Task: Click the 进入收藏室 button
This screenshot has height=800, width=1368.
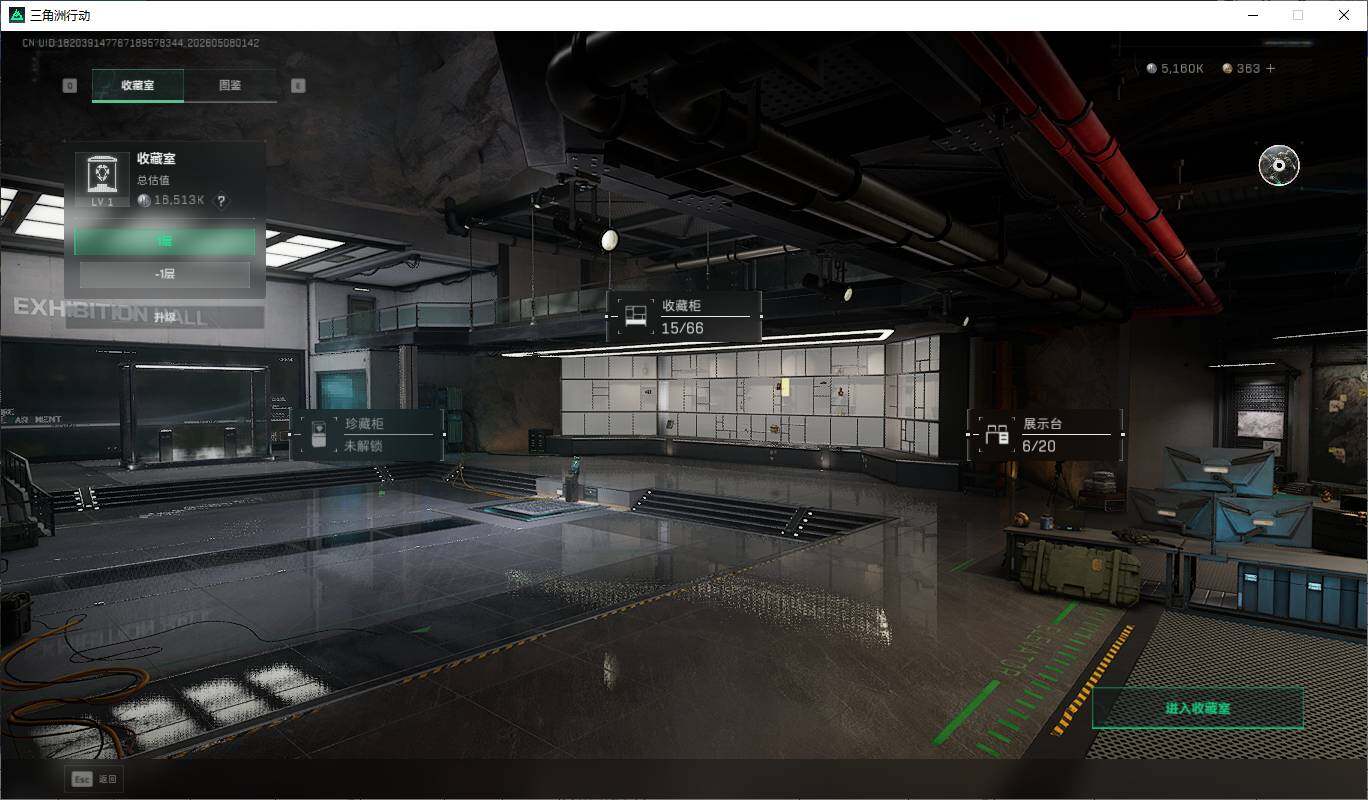Action: pos(1197,708)
